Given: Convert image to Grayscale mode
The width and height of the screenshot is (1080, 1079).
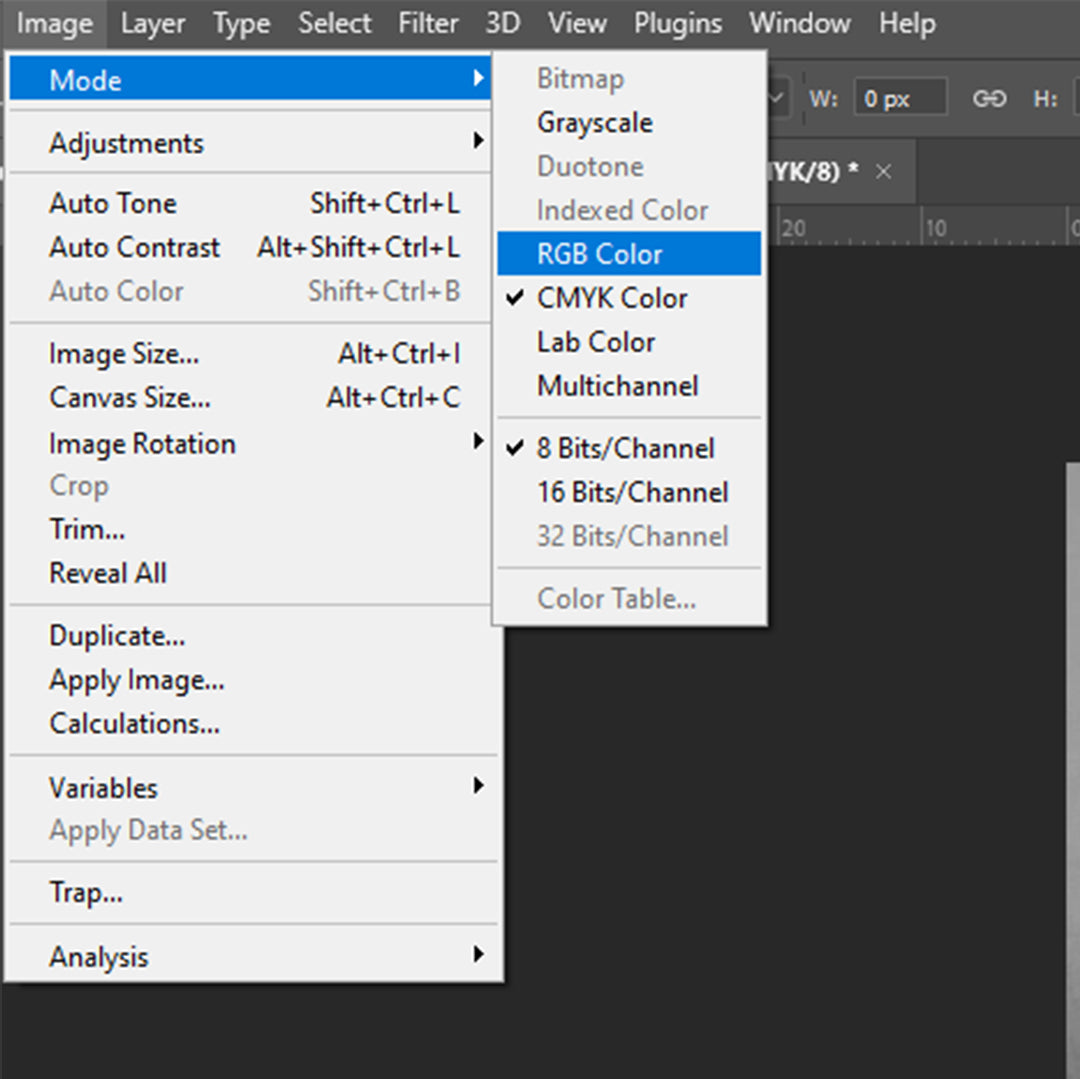Looking at the screenshot, I should point(594,123).
